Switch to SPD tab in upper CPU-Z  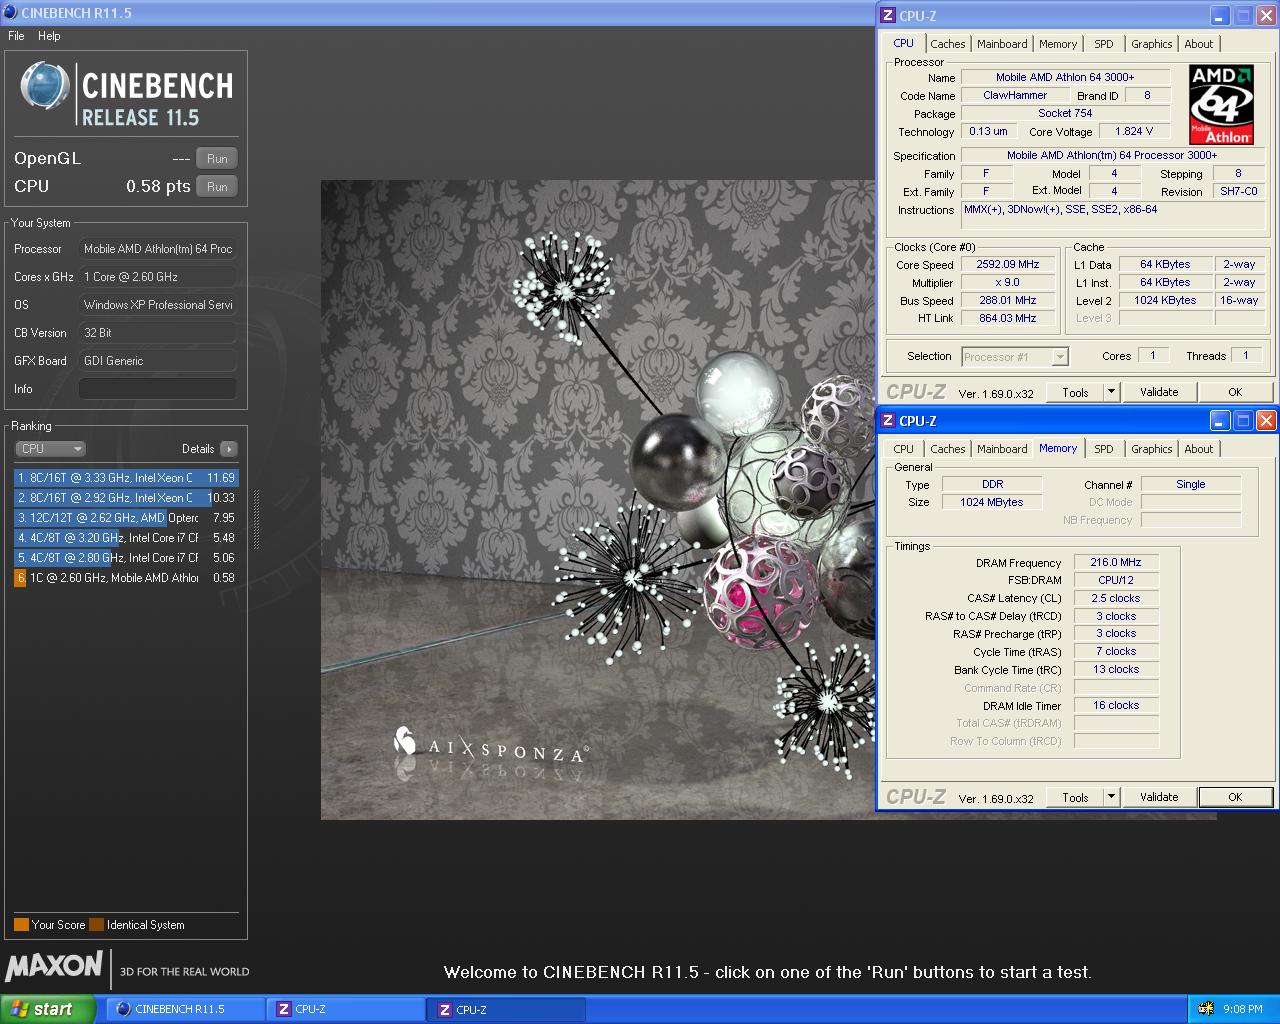pyautogui.click(x=1104, y=44)
